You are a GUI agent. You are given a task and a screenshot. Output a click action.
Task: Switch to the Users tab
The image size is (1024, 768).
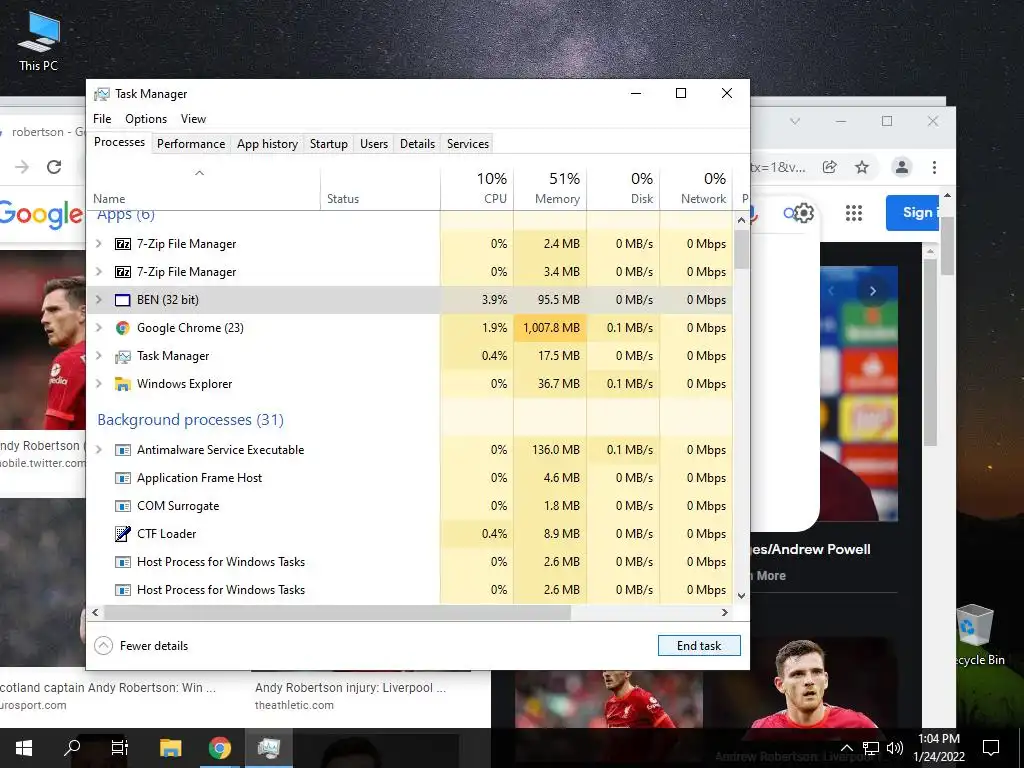click(x=374, y=144)
